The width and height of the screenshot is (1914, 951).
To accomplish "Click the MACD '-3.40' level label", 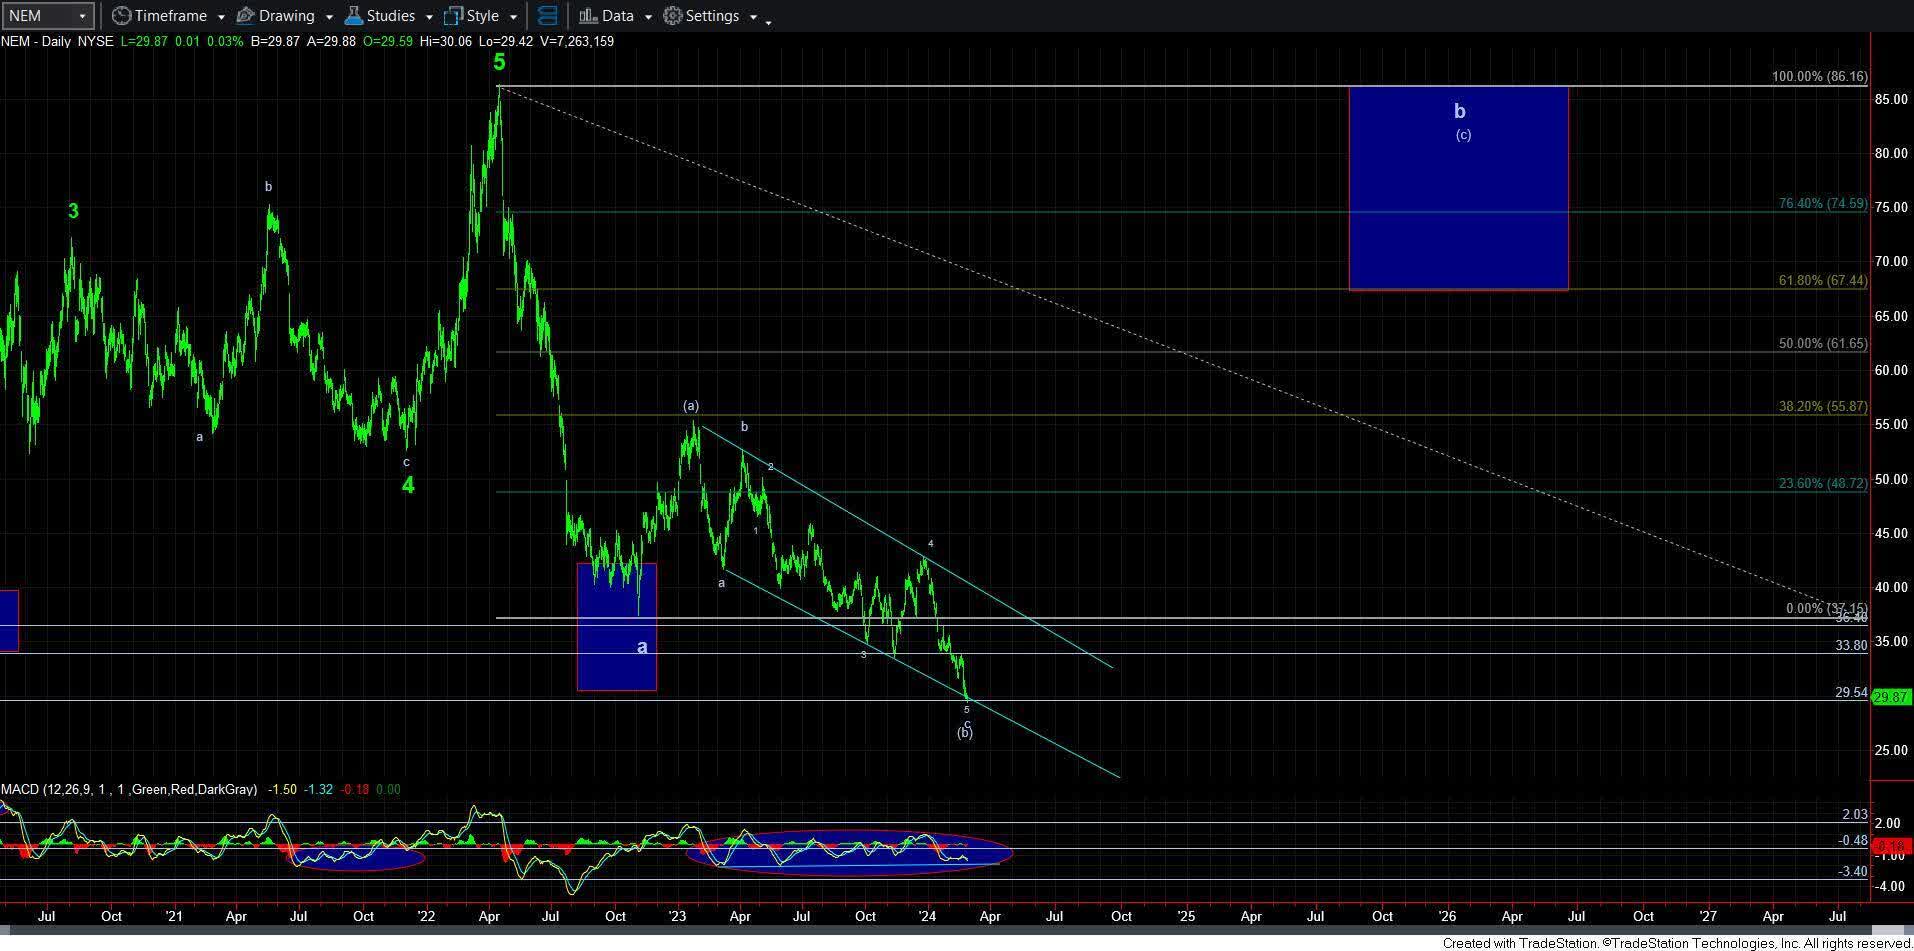I will 1852,871.
